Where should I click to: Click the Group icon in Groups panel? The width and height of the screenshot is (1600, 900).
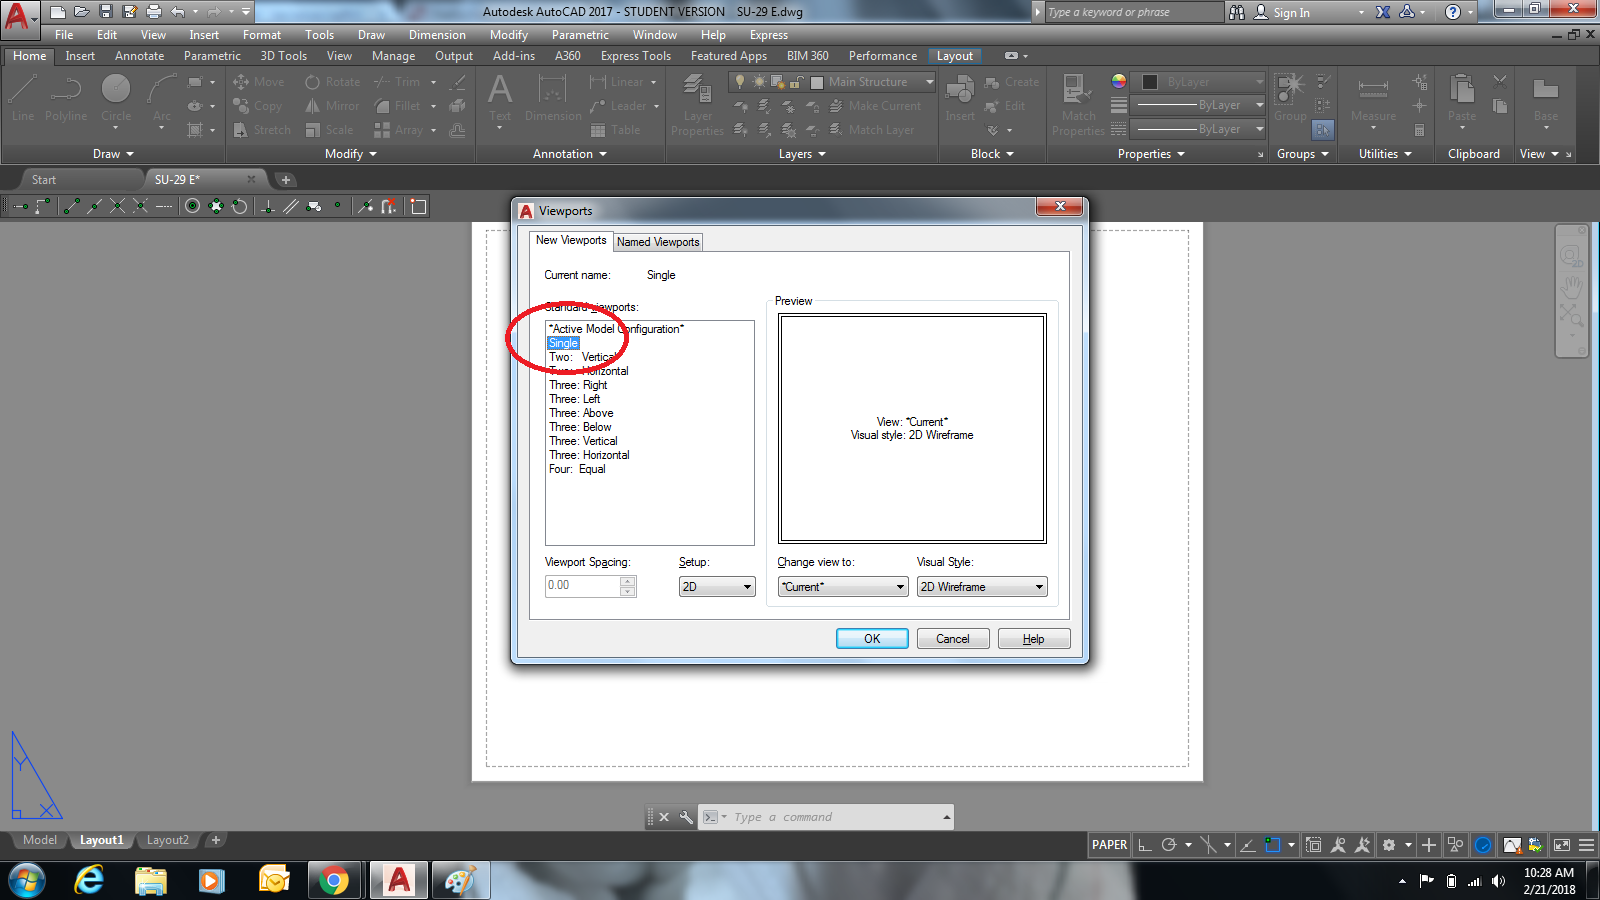[x=1290, y=98]
